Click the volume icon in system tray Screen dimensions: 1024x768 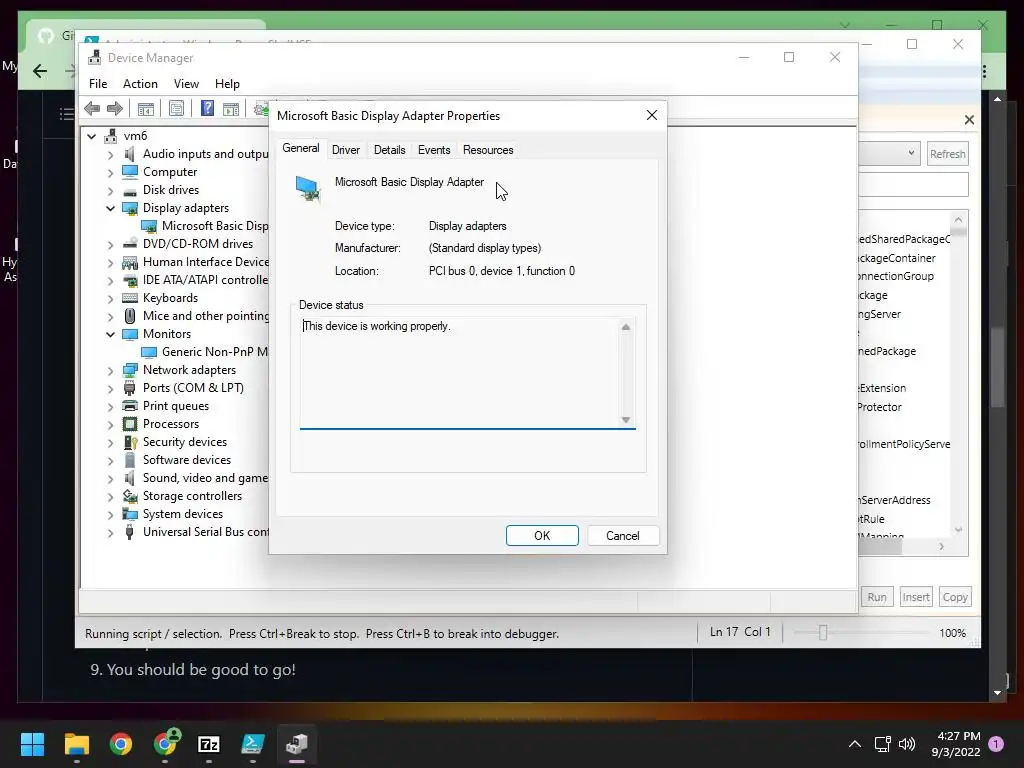[x=906, y=744]
